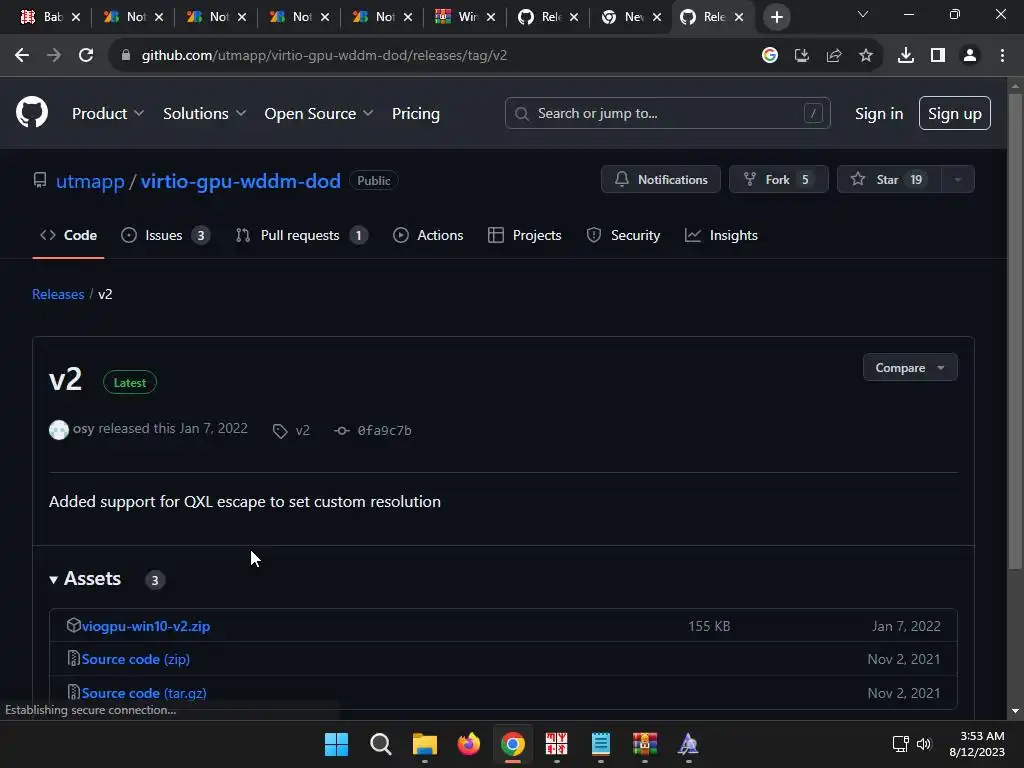Open Firefox from taskbar
The height and width of the screenshot is (768, 1024).
(x=468, y=744)
